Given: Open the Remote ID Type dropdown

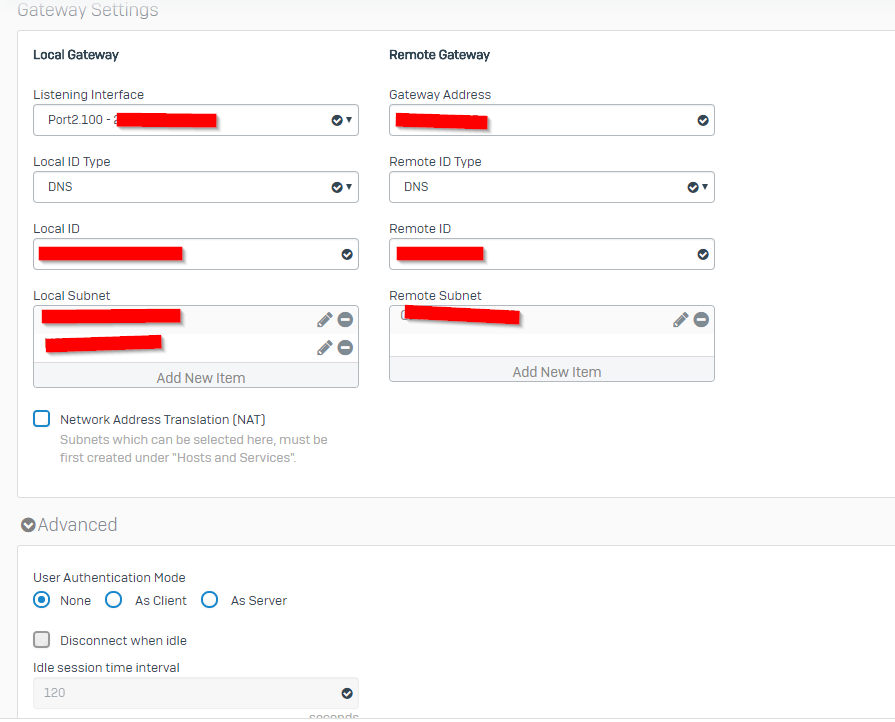Looking at the screenshot, I should click(x=551, y=187).
